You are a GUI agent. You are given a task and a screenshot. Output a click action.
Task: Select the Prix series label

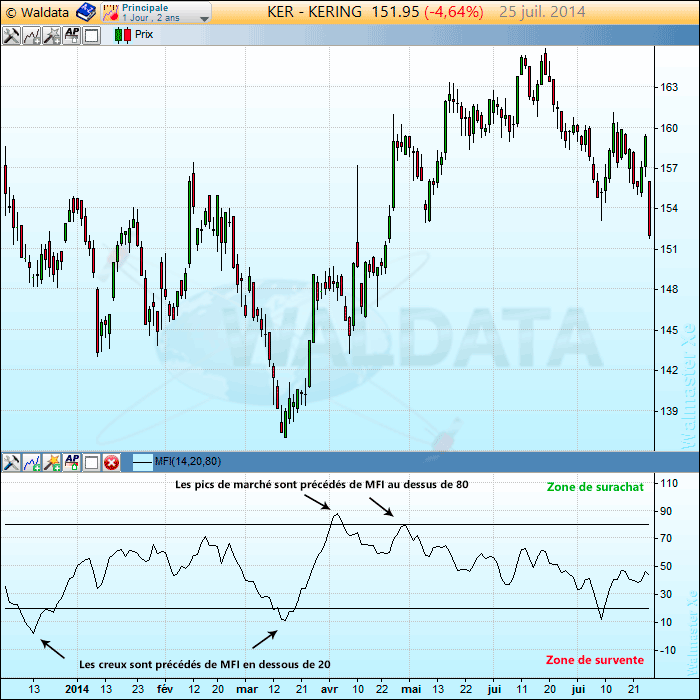(x=144, y=34)
